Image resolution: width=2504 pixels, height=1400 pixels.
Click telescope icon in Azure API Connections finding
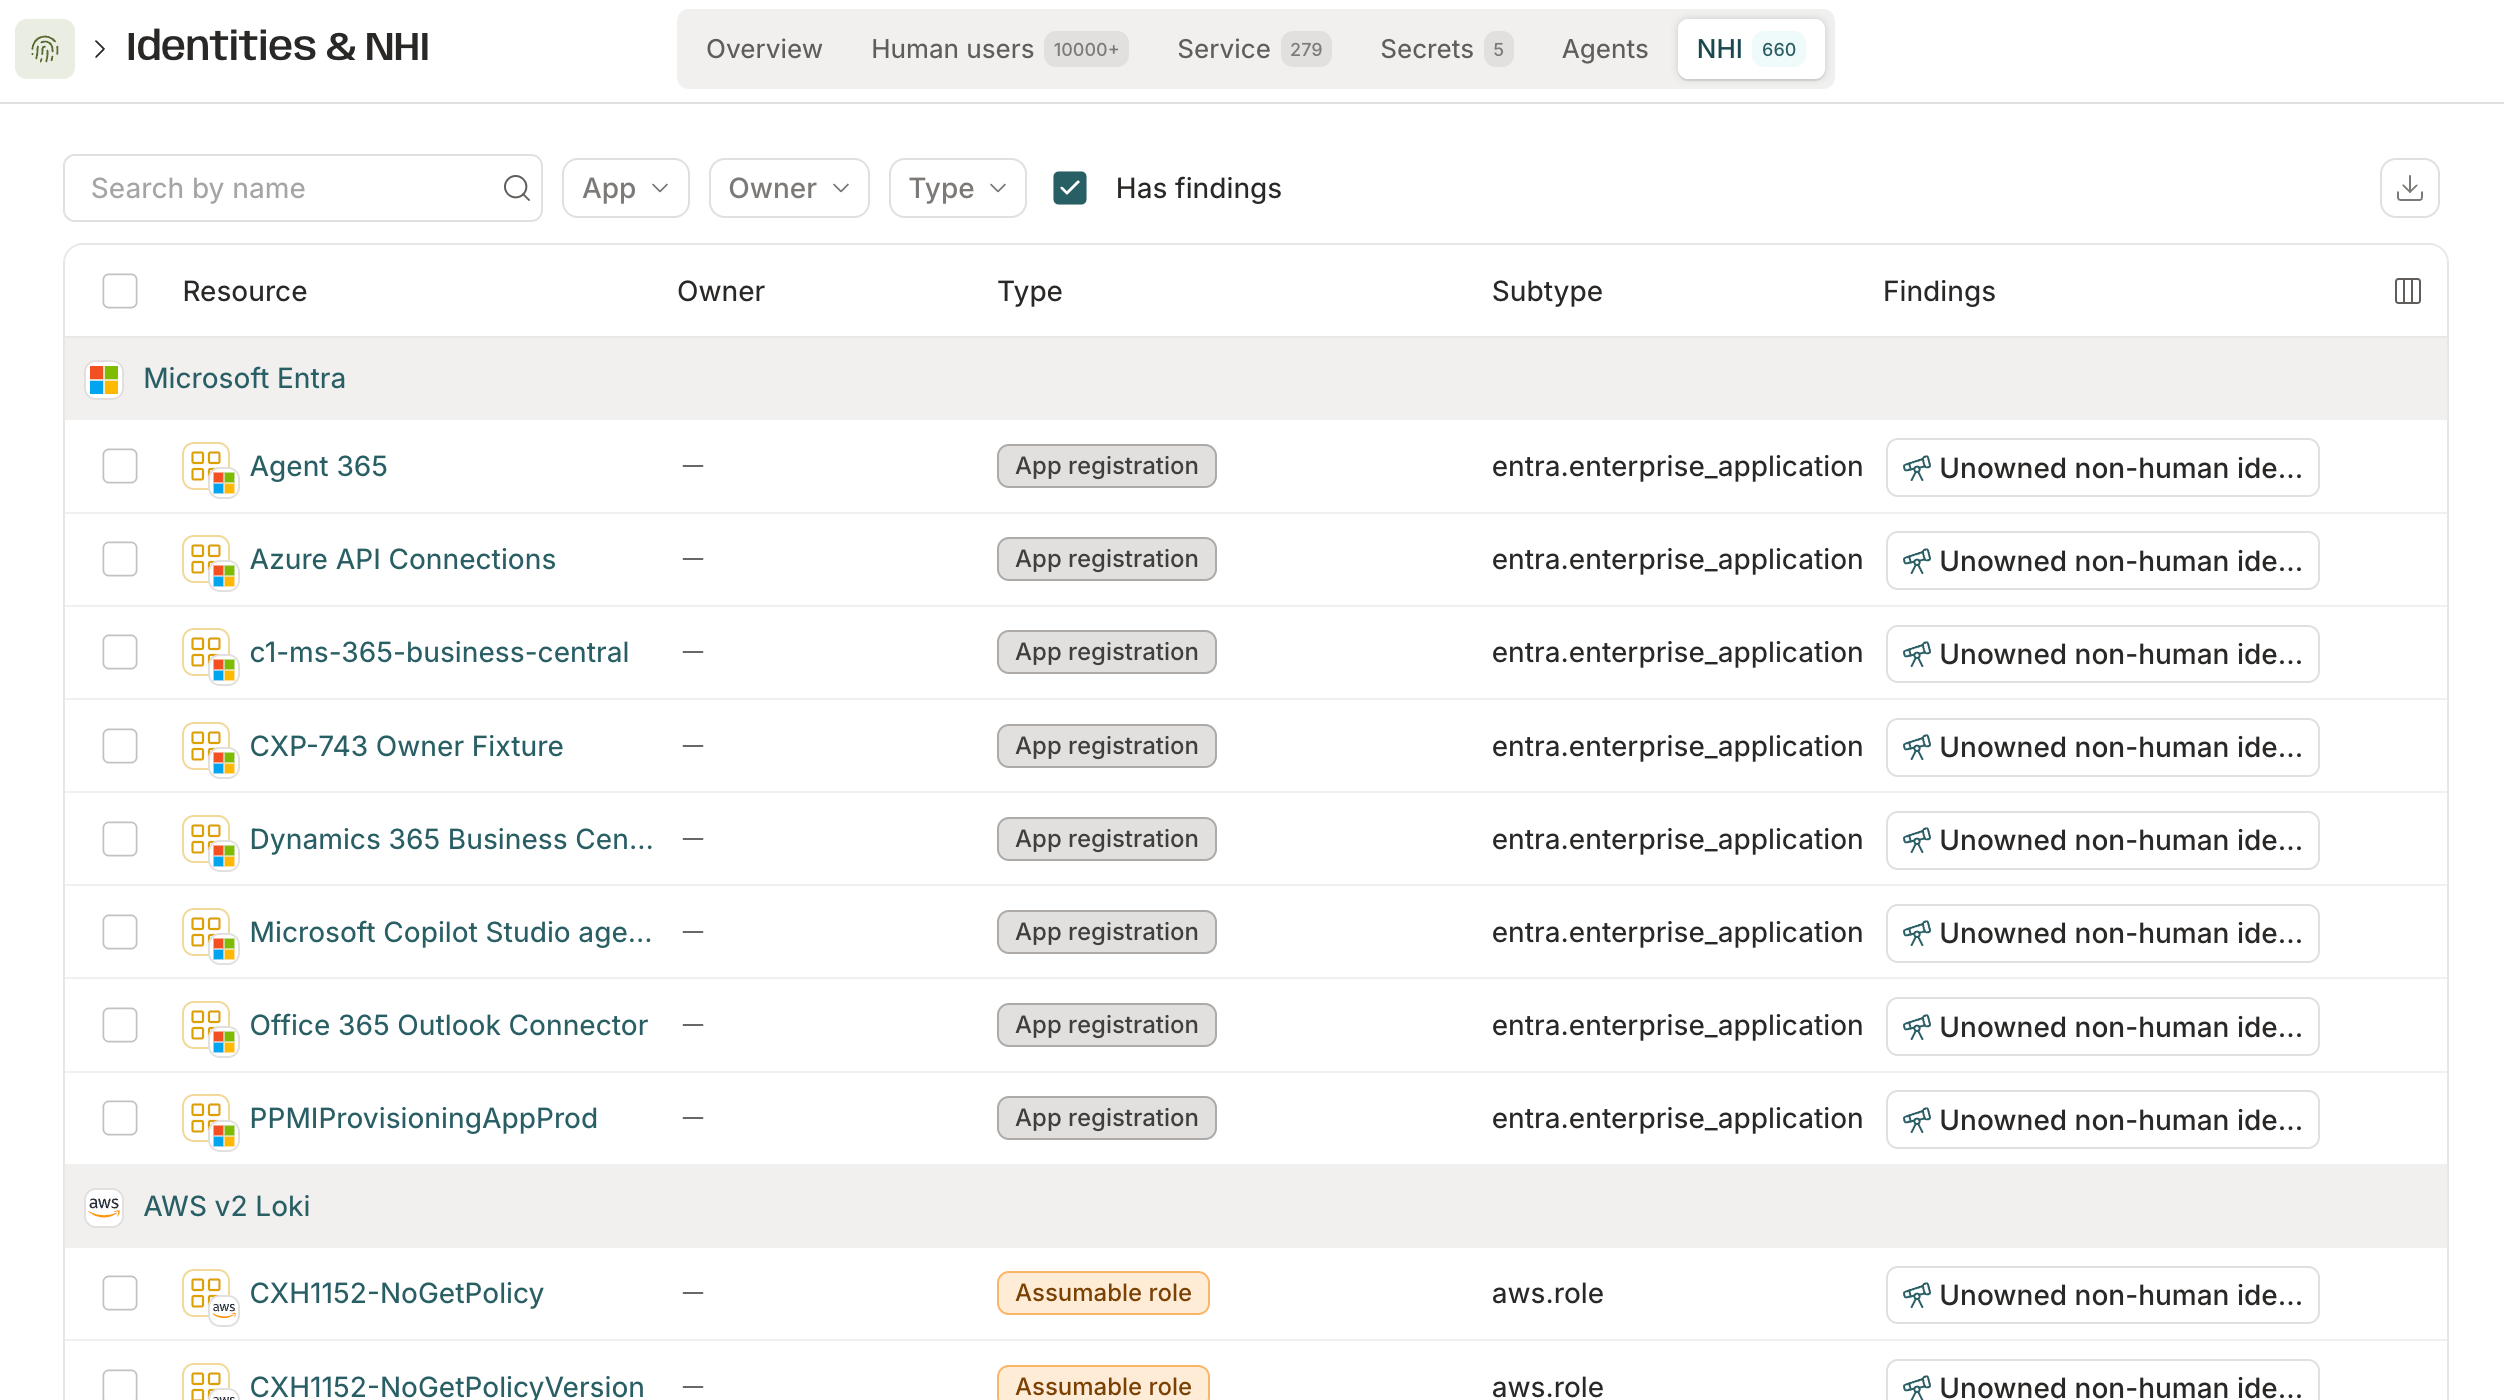(x=1916, y=561)
